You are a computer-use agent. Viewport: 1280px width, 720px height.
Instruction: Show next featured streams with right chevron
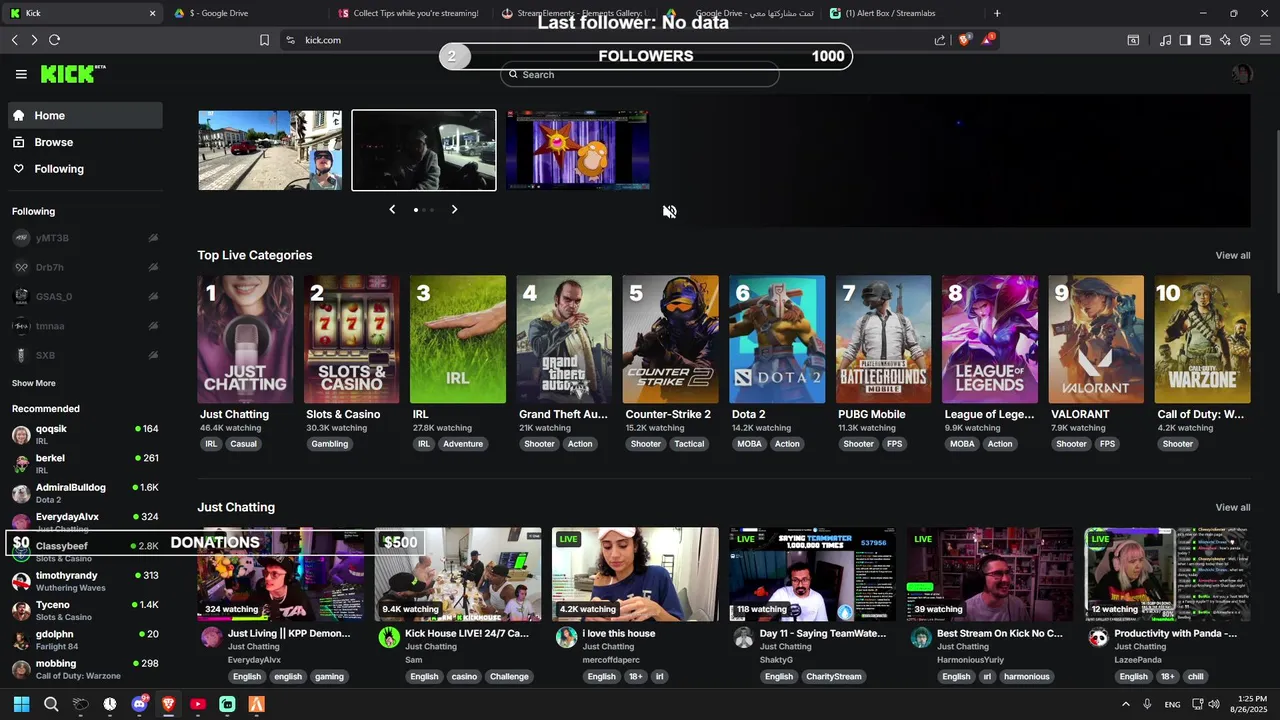pos(454,209)
